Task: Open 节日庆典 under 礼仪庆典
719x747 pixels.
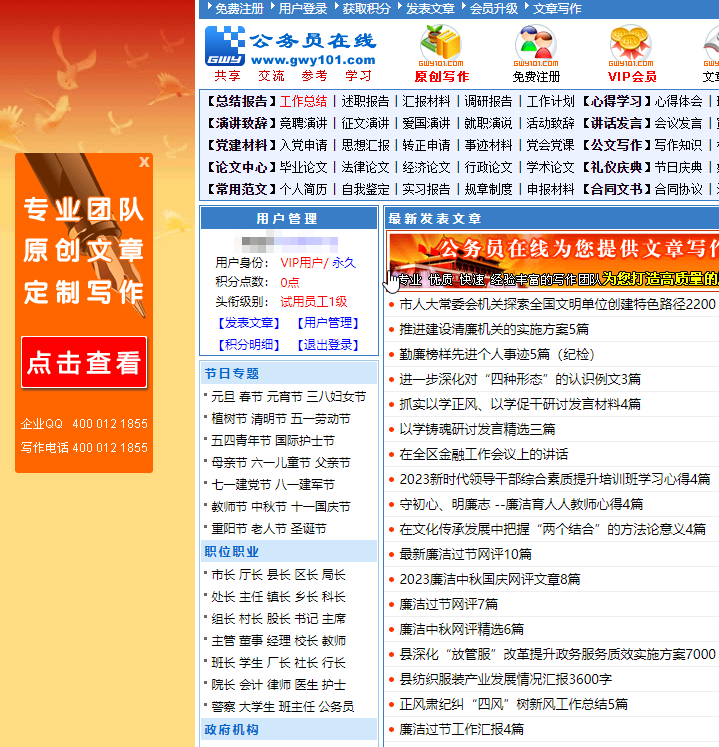Action: pos(678,167)
